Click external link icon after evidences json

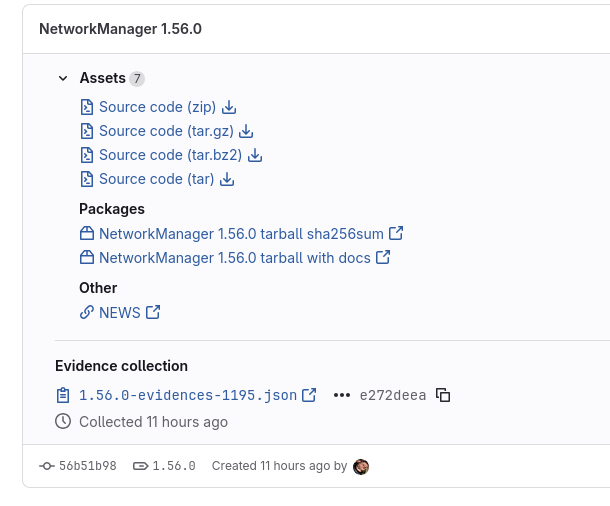tap(309, 395)
